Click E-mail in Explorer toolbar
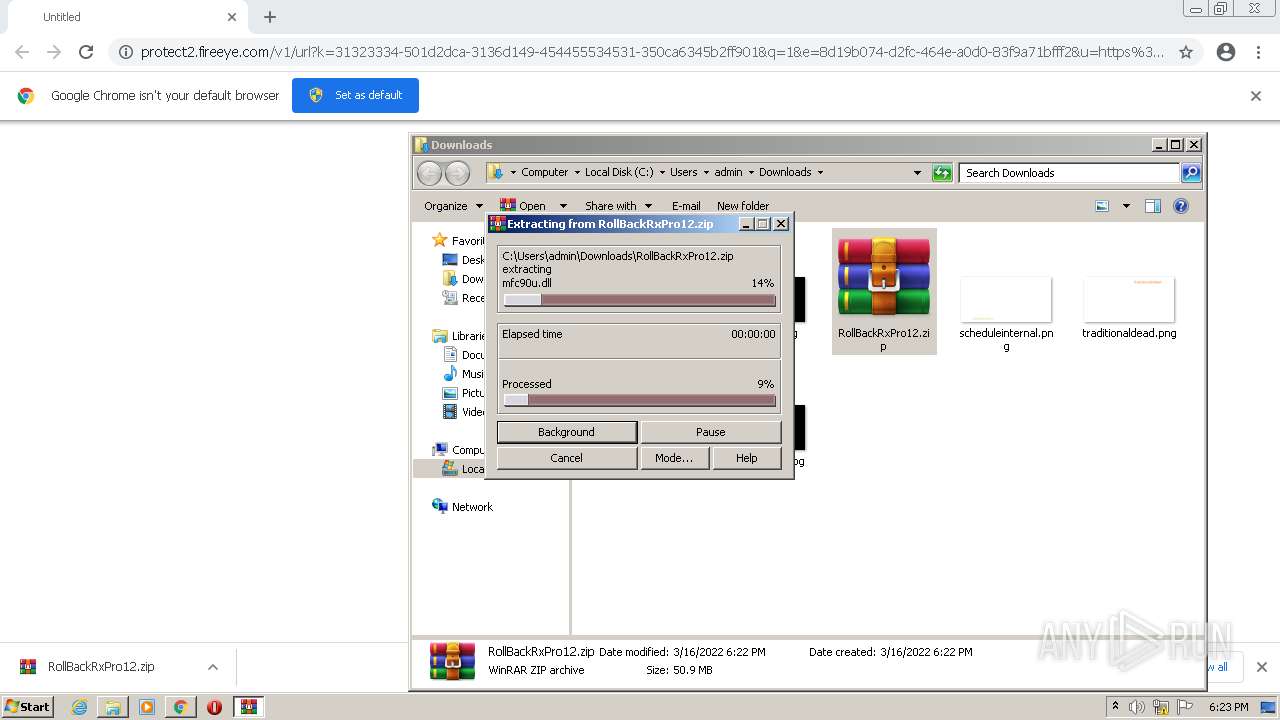Image resolution: width=1280 pixels, height=720 pixels. [686, 206]
